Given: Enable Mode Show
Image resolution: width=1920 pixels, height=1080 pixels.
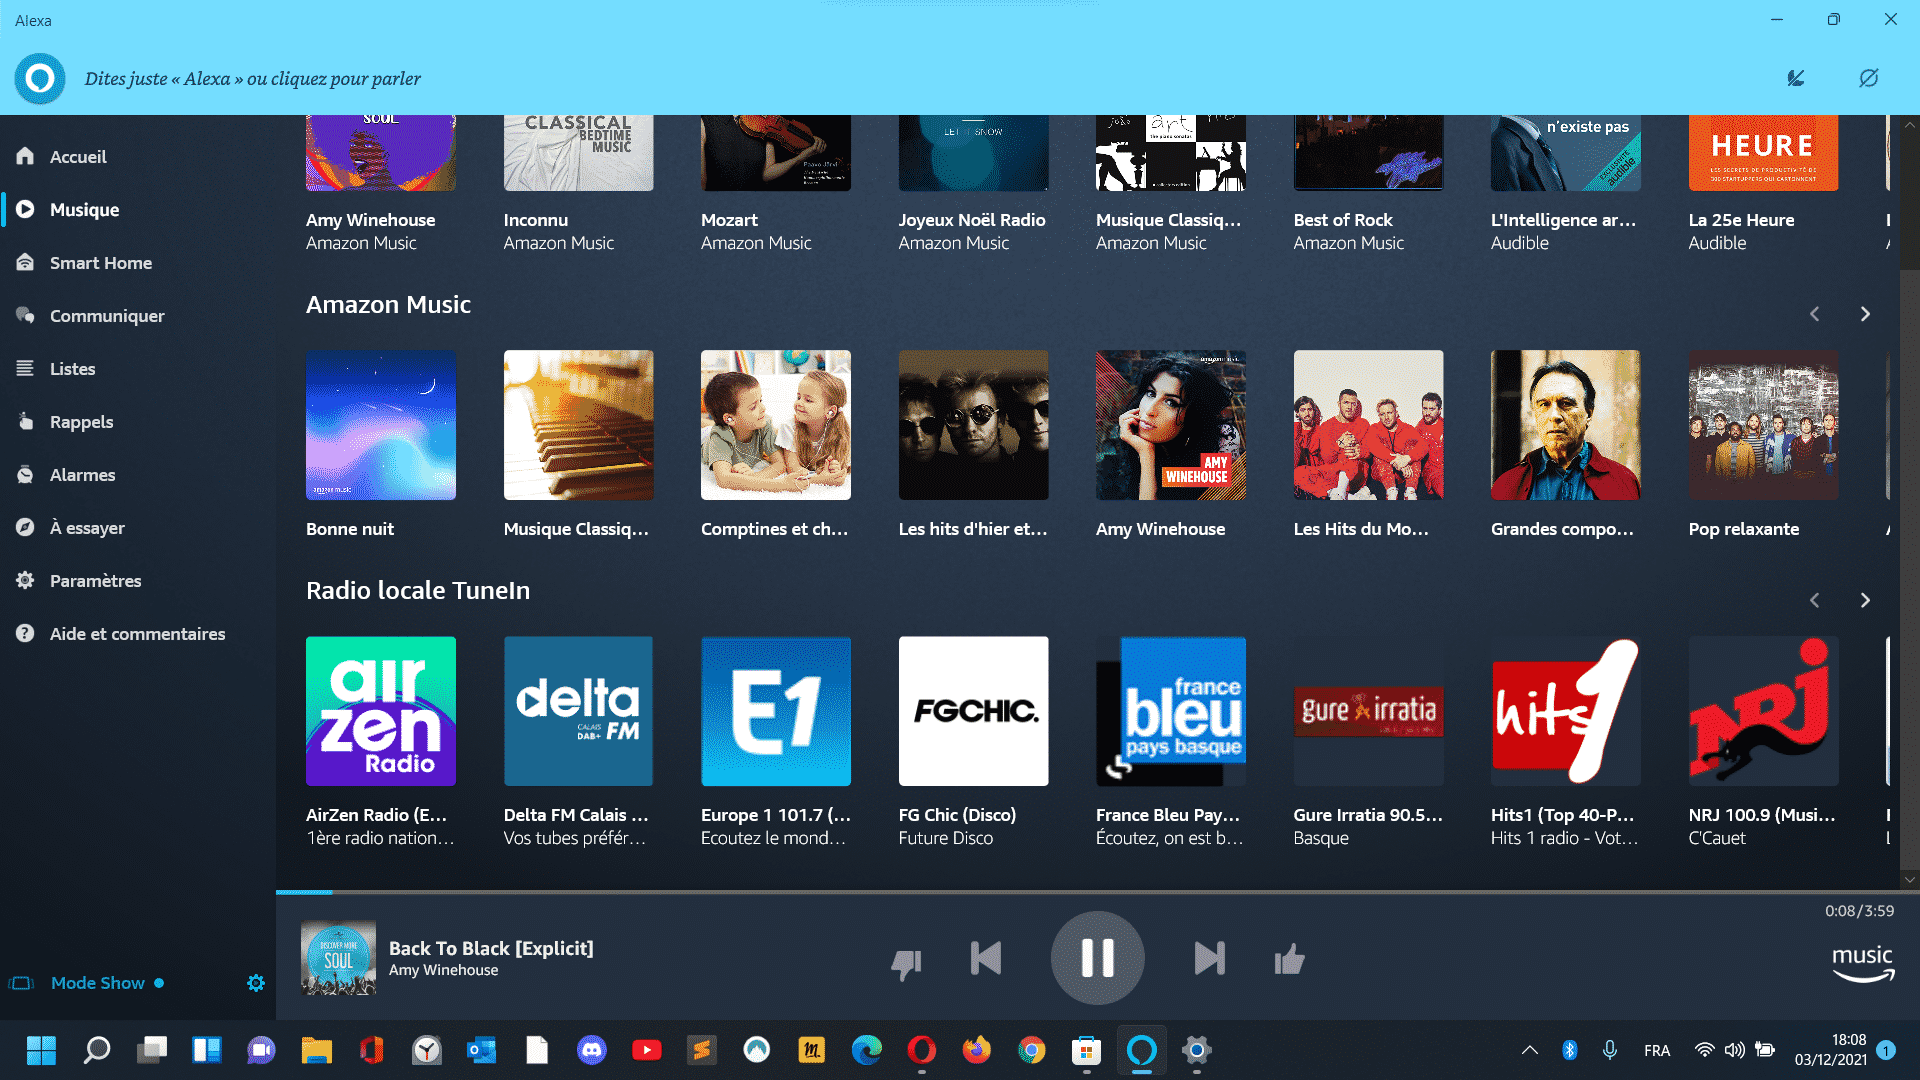Looking at the screenshot, I should pyautogui.click(x=98, y=983).
